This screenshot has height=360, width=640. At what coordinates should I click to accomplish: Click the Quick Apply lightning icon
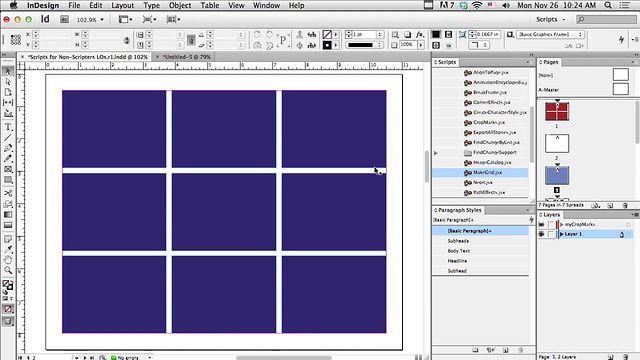click(x=621, y=39)
